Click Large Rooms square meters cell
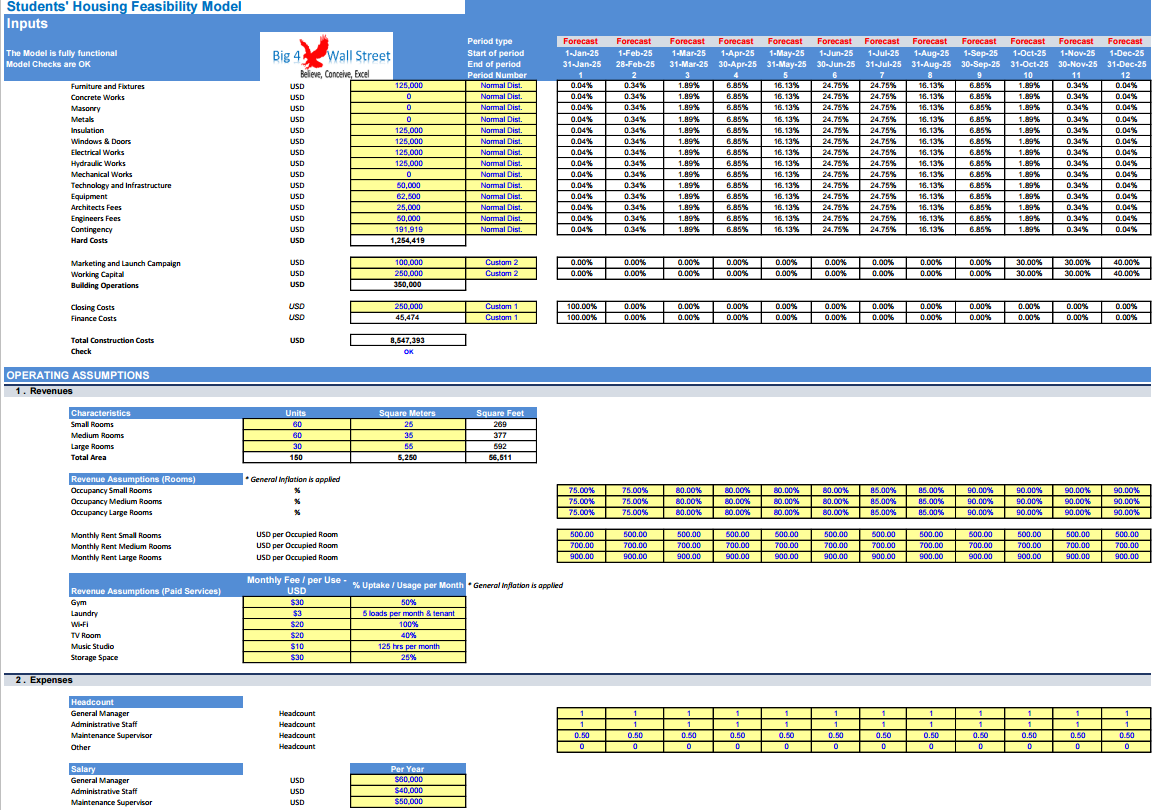The image size is (1154, 810). point(408,447)
